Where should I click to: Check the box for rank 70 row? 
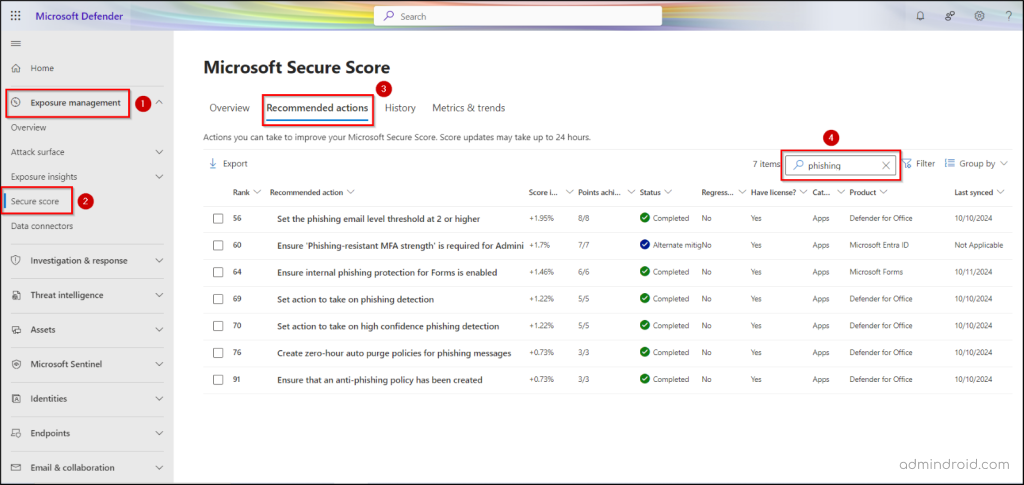click(x=218, y=326)
